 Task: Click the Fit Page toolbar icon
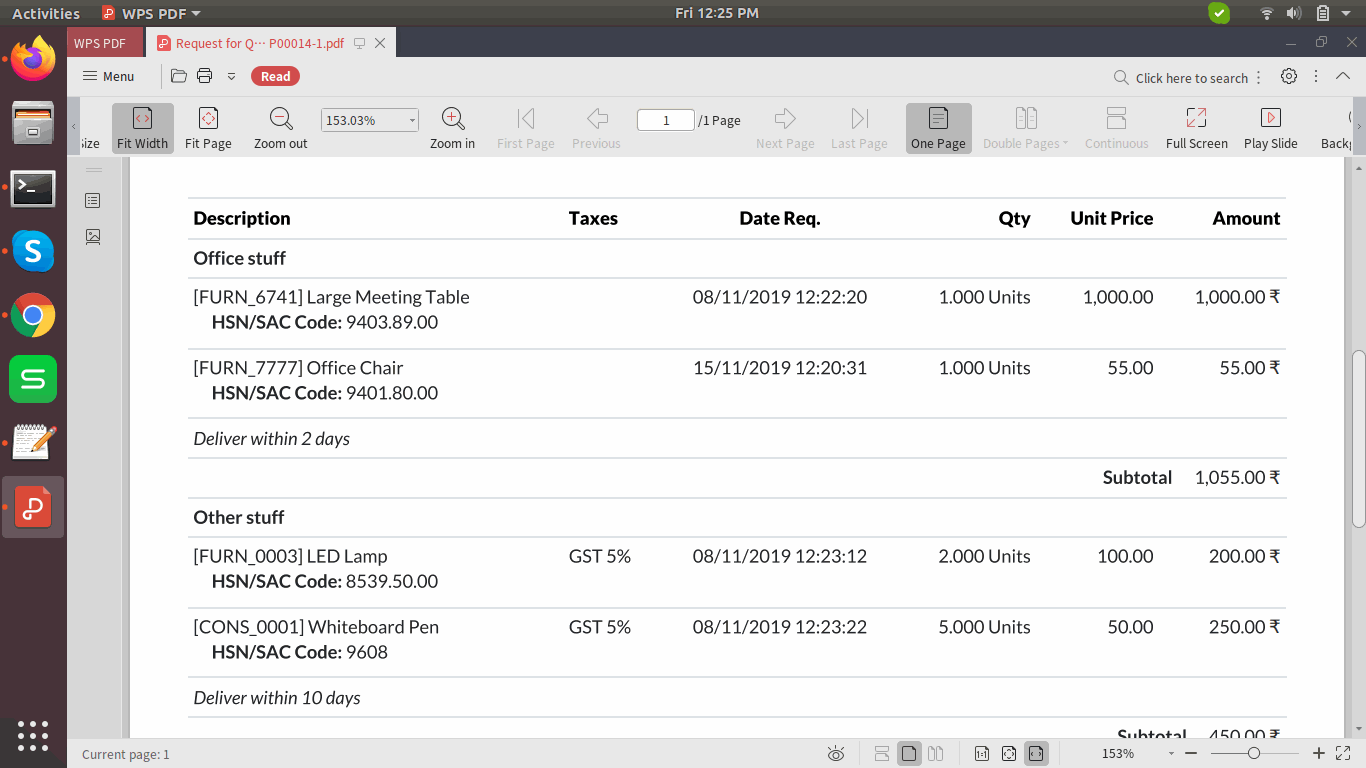(208, 128)
